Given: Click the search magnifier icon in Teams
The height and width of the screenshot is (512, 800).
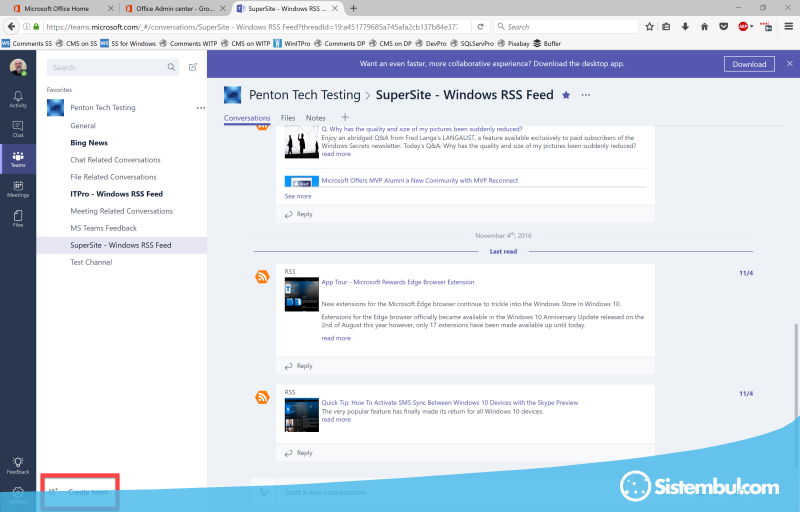Looking at the screenshot, I should tap(171, 67).
